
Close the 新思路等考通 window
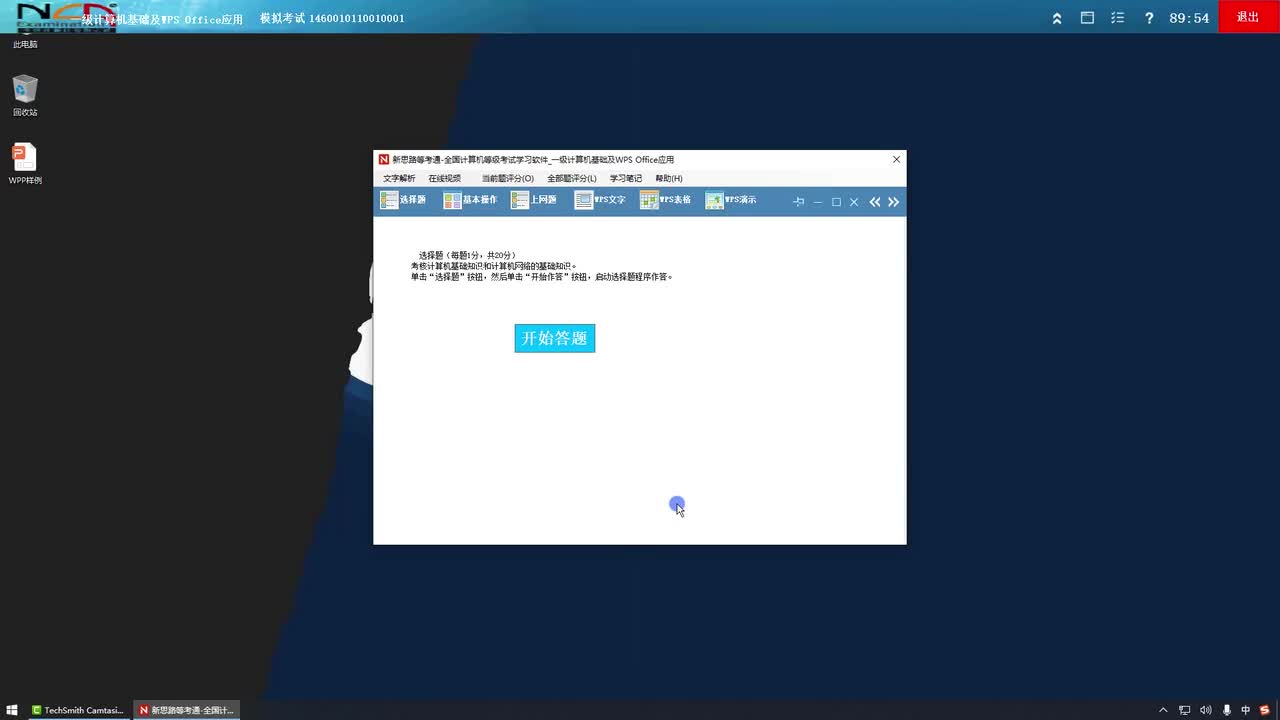896,159
